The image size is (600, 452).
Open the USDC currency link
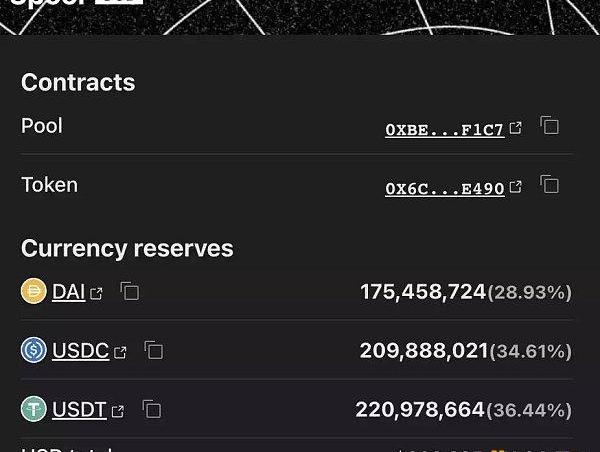coord(80,351)
